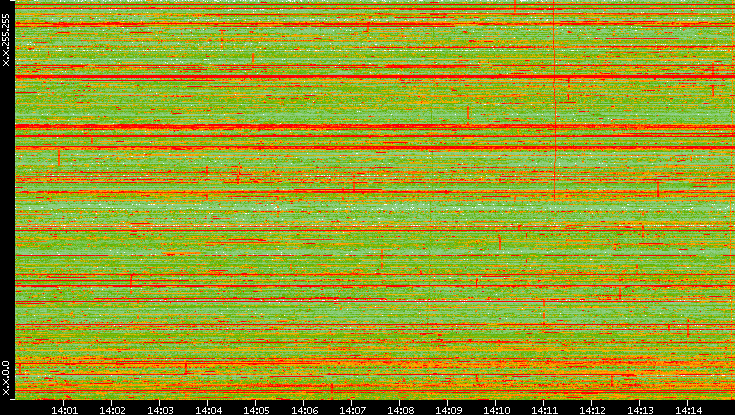Click the 14:08 time axis label

pos(400,411)
